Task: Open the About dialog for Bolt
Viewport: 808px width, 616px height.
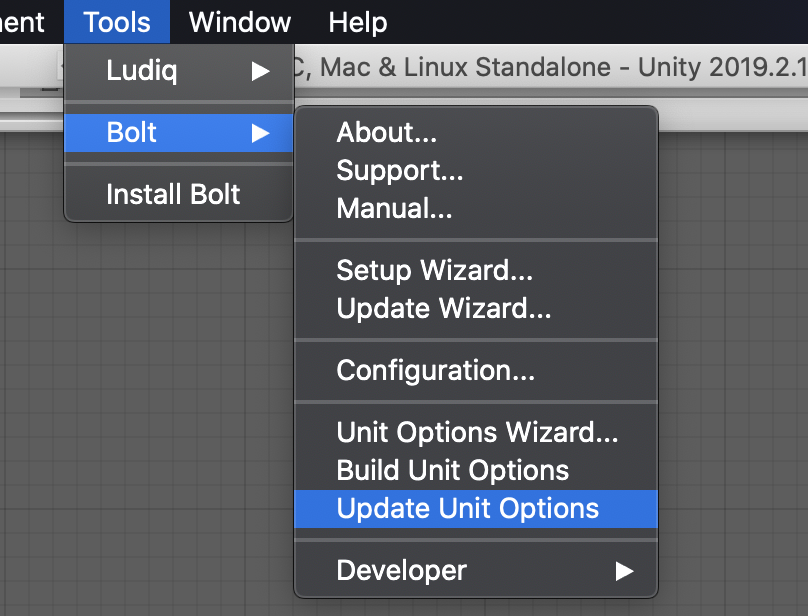Action: coord(387,132)
